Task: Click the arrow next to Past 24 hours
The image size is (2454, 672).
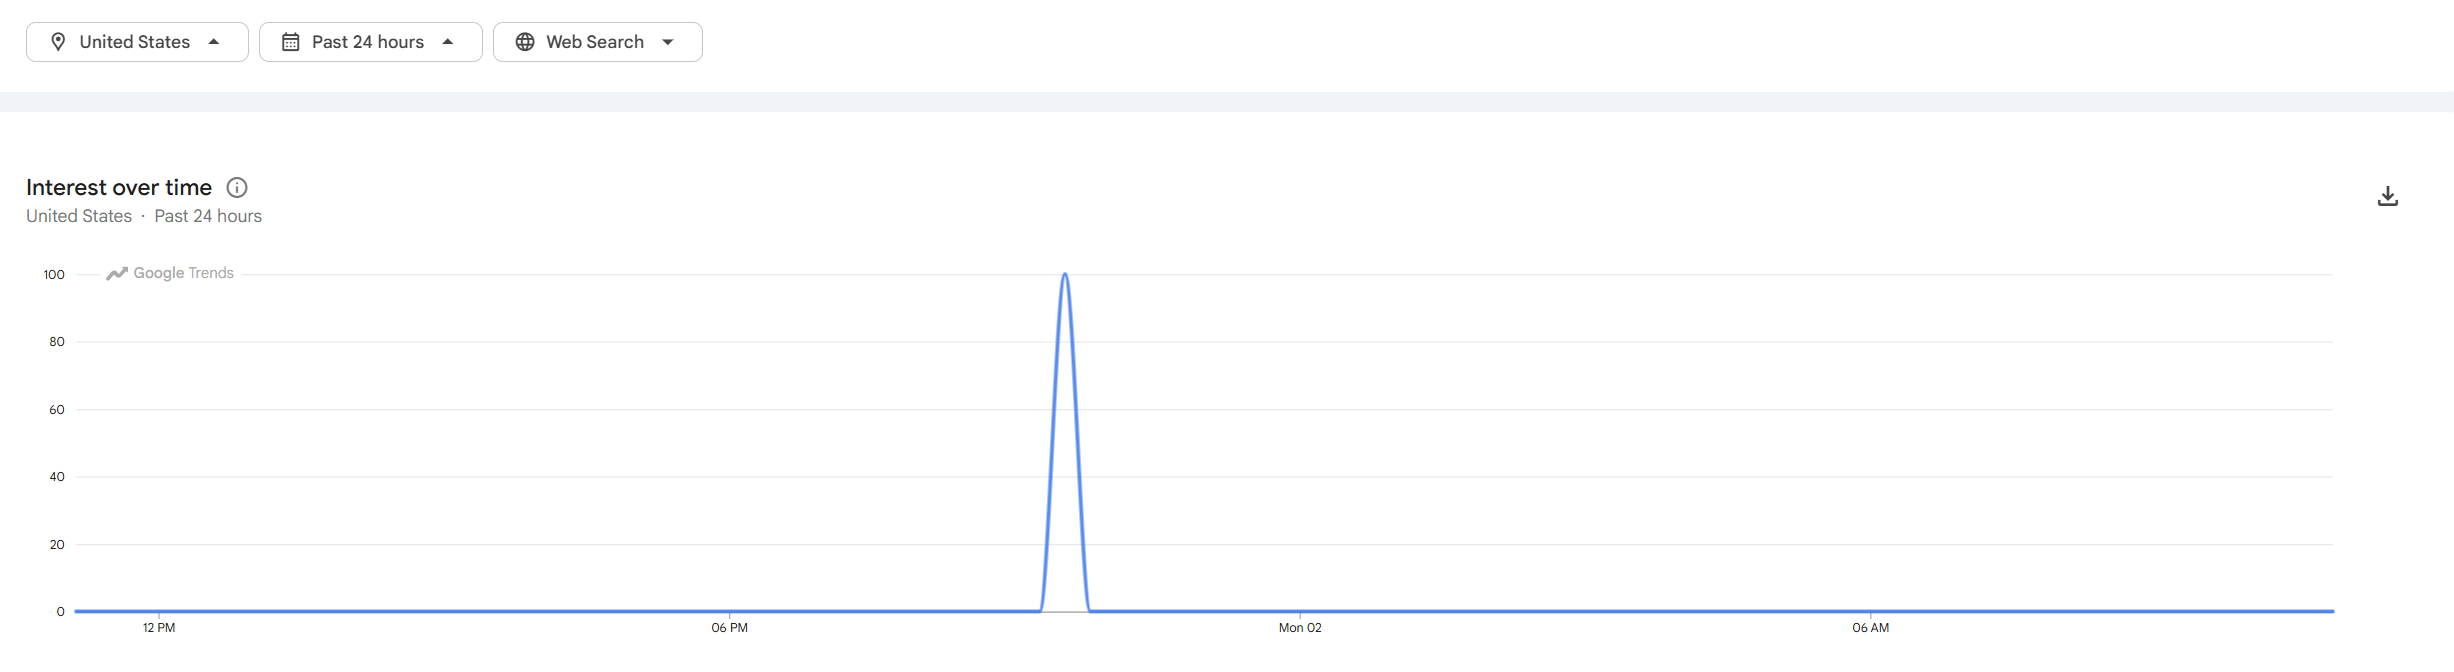Action: [x=448, y=42]
